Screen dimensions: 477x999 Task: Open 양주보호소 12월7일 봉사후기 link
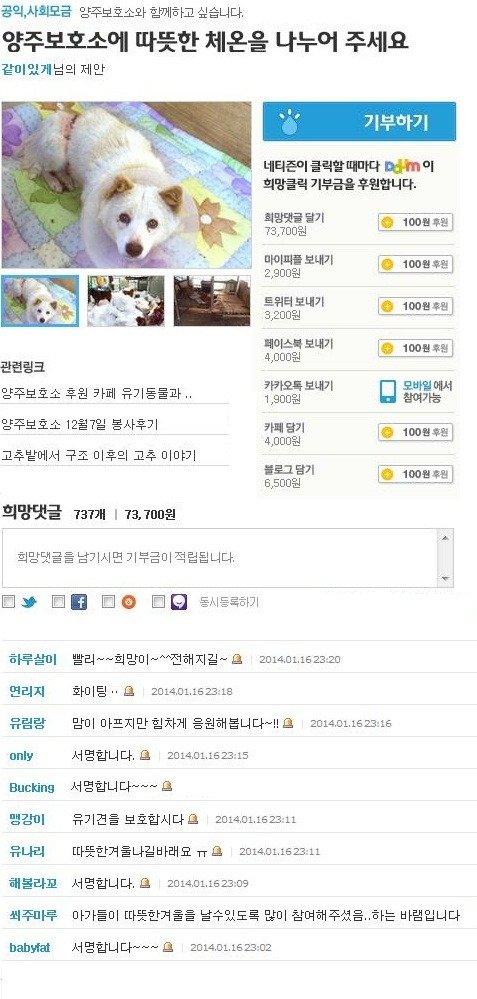click(80, 424)
